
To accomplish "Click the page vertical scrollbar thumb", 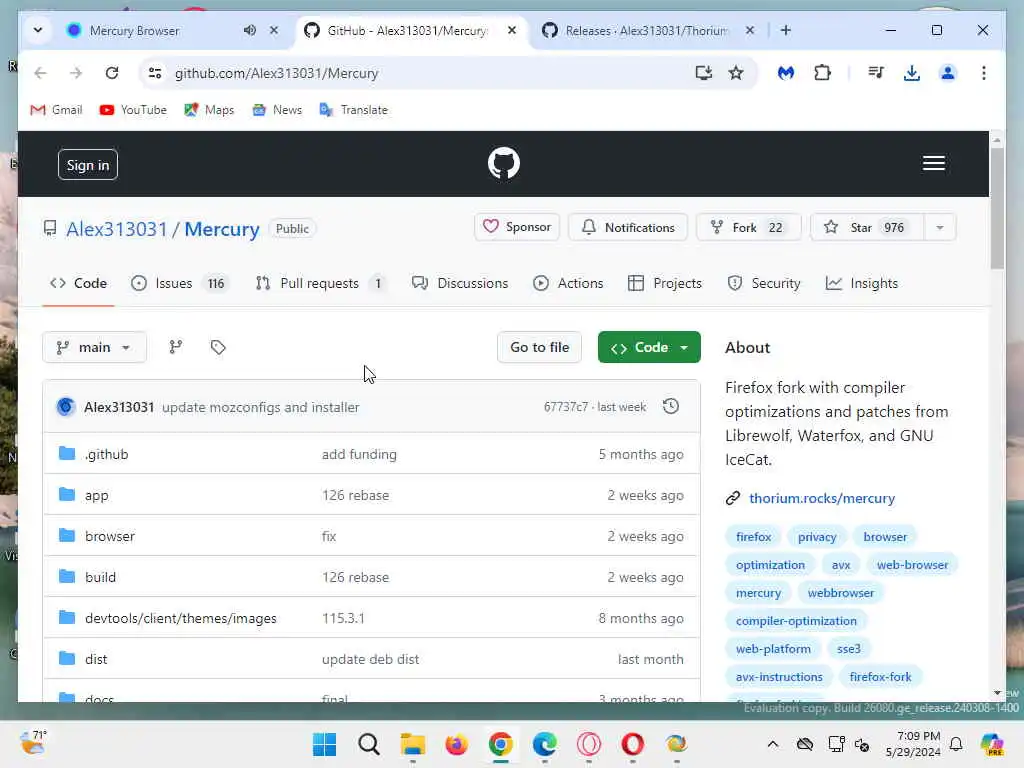I will 997,209.
